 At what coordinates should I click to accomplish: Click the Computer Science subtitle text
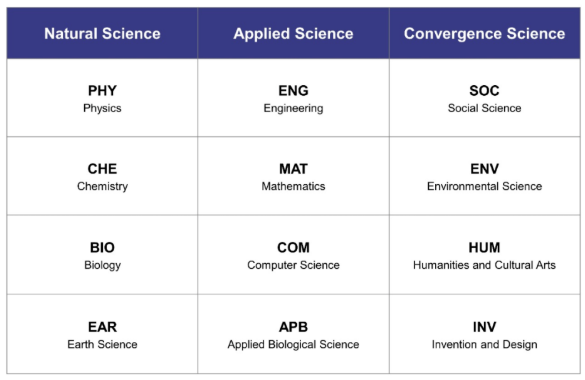coord(293,265)
